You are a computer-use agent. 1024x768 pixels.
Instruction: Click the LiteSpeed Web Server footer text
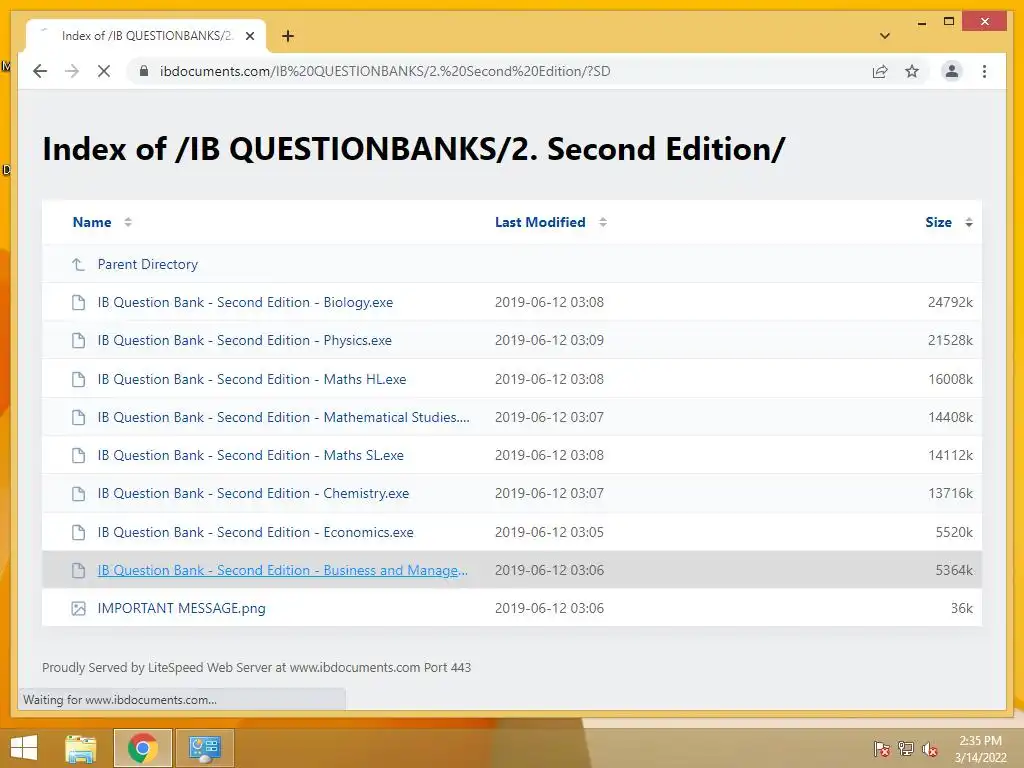257,667
